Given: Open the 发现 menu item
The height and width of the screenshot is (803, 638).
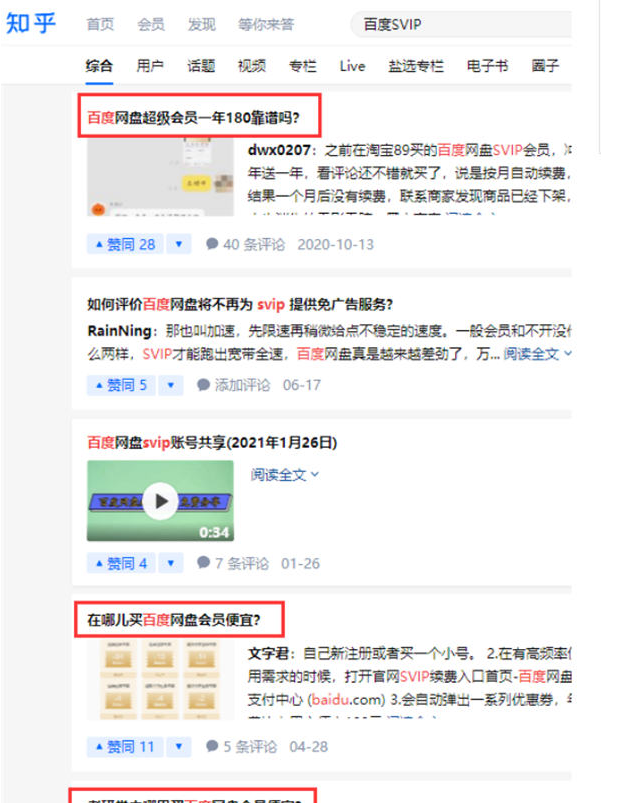Looking at the screenshot, I should point(201,24).
